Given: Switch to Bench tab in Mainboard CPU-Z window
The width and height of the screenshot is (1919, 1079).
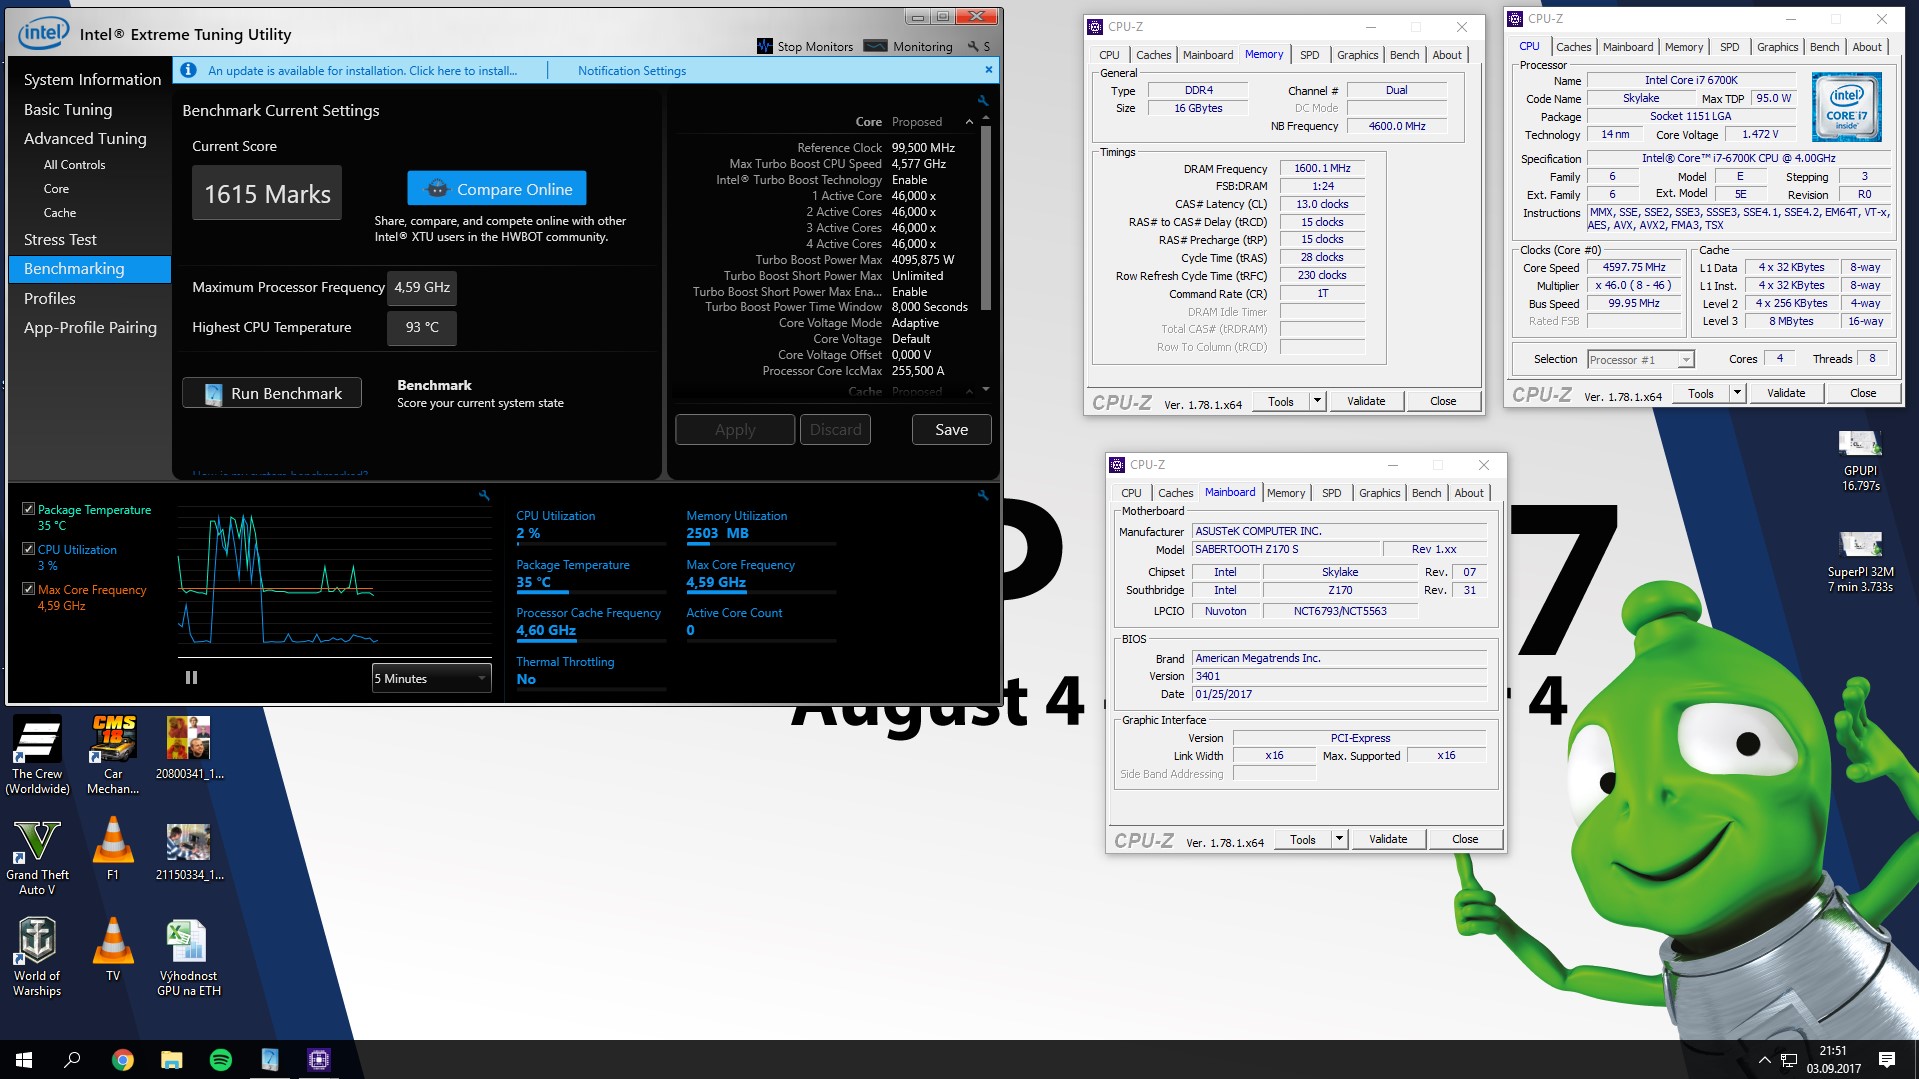Looking at the screenshot, I should (1426, 493).
